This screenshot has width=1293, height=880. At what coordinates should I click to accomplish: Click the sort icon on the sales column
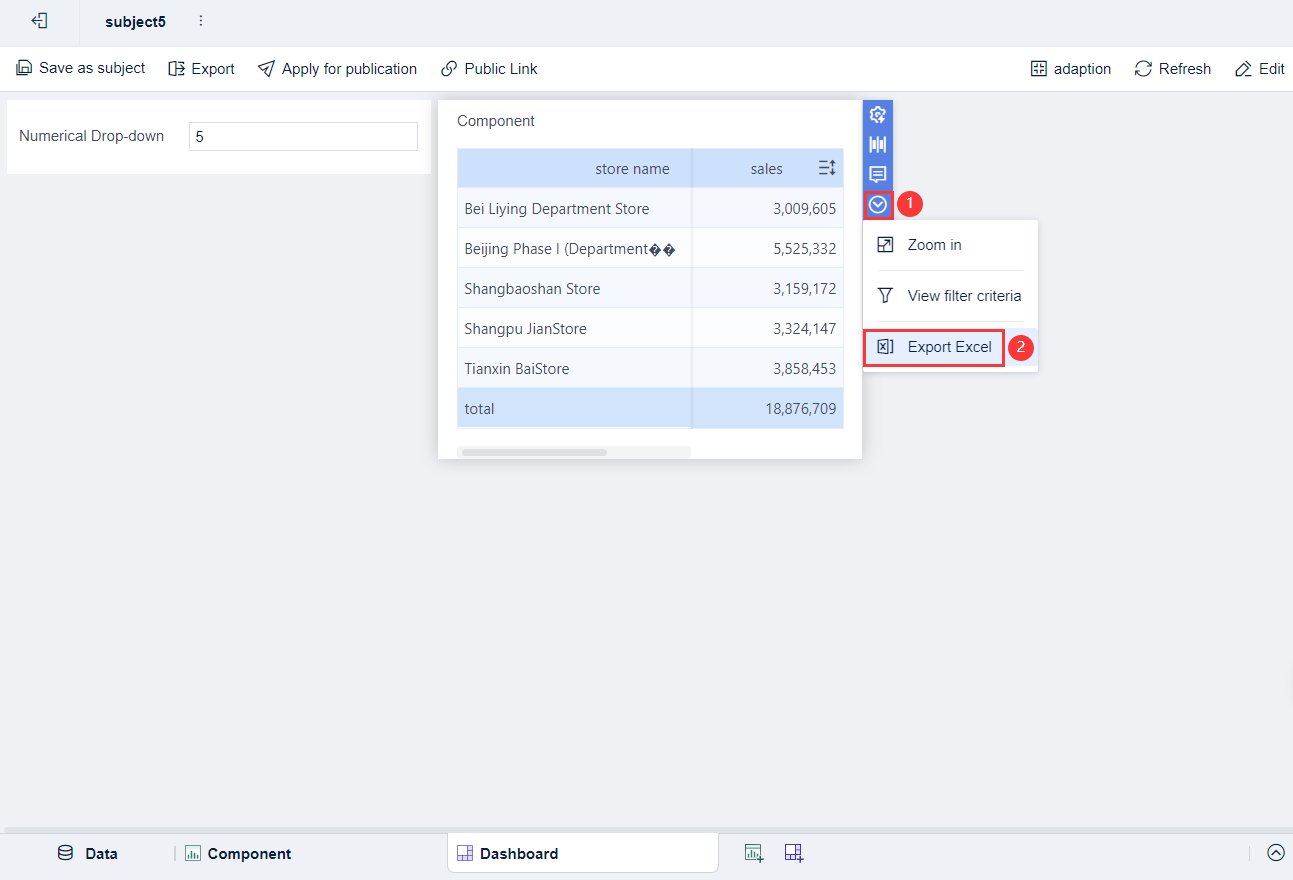[826, 168]
